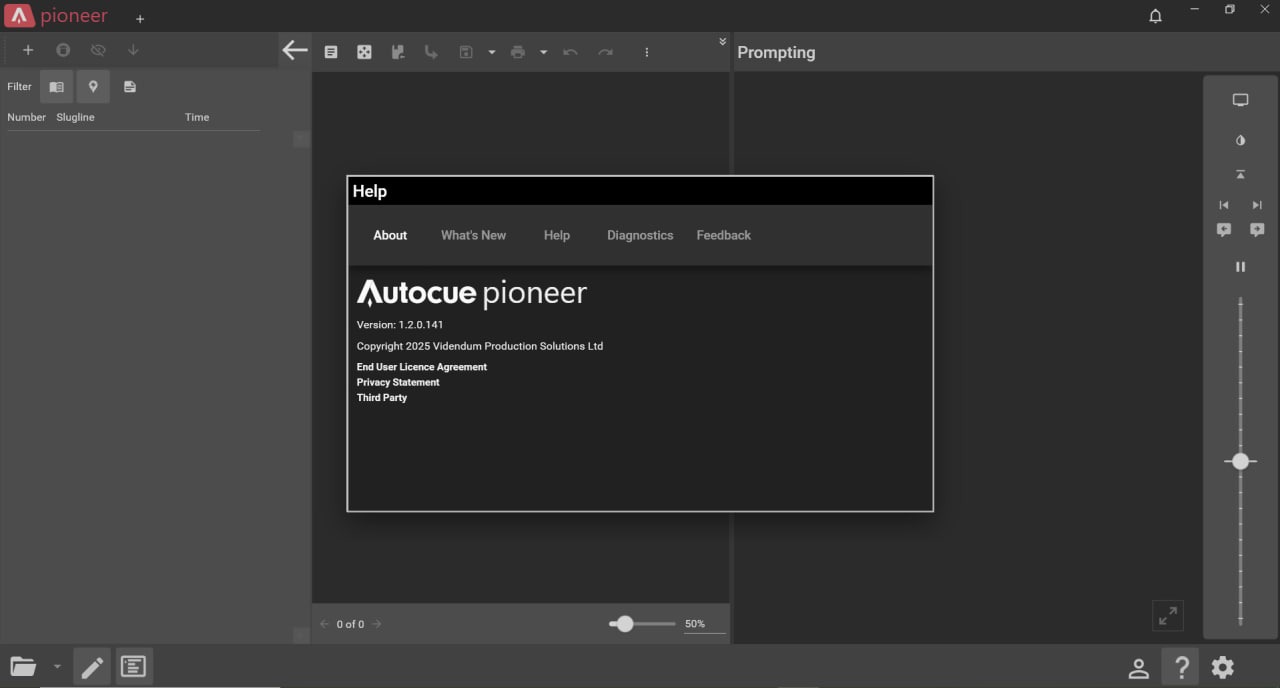1280x688 pixels.
Task: Click the down arrow move story icon
Action: tap(133, 50)
